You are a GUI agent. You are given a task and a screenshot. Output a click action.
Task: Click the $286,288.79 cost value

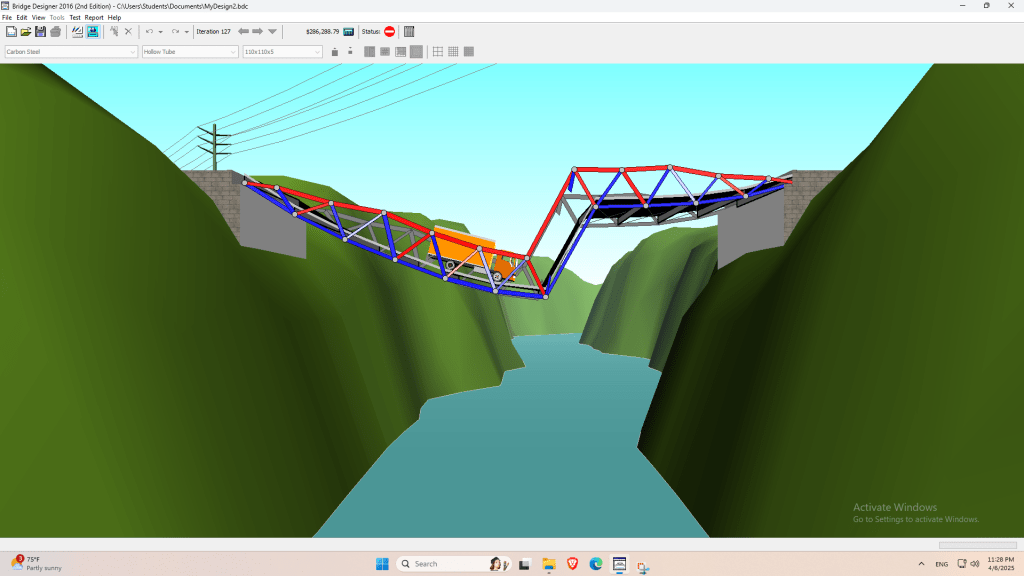[323, 31]
